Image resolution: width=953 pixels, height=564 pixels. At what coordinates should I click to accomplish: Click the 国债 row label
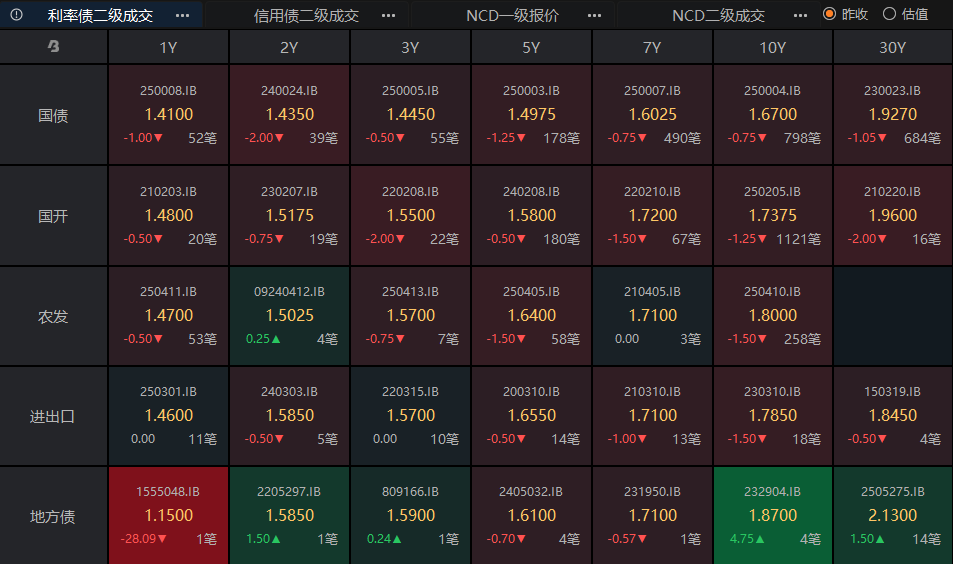[x=53, y=115]
